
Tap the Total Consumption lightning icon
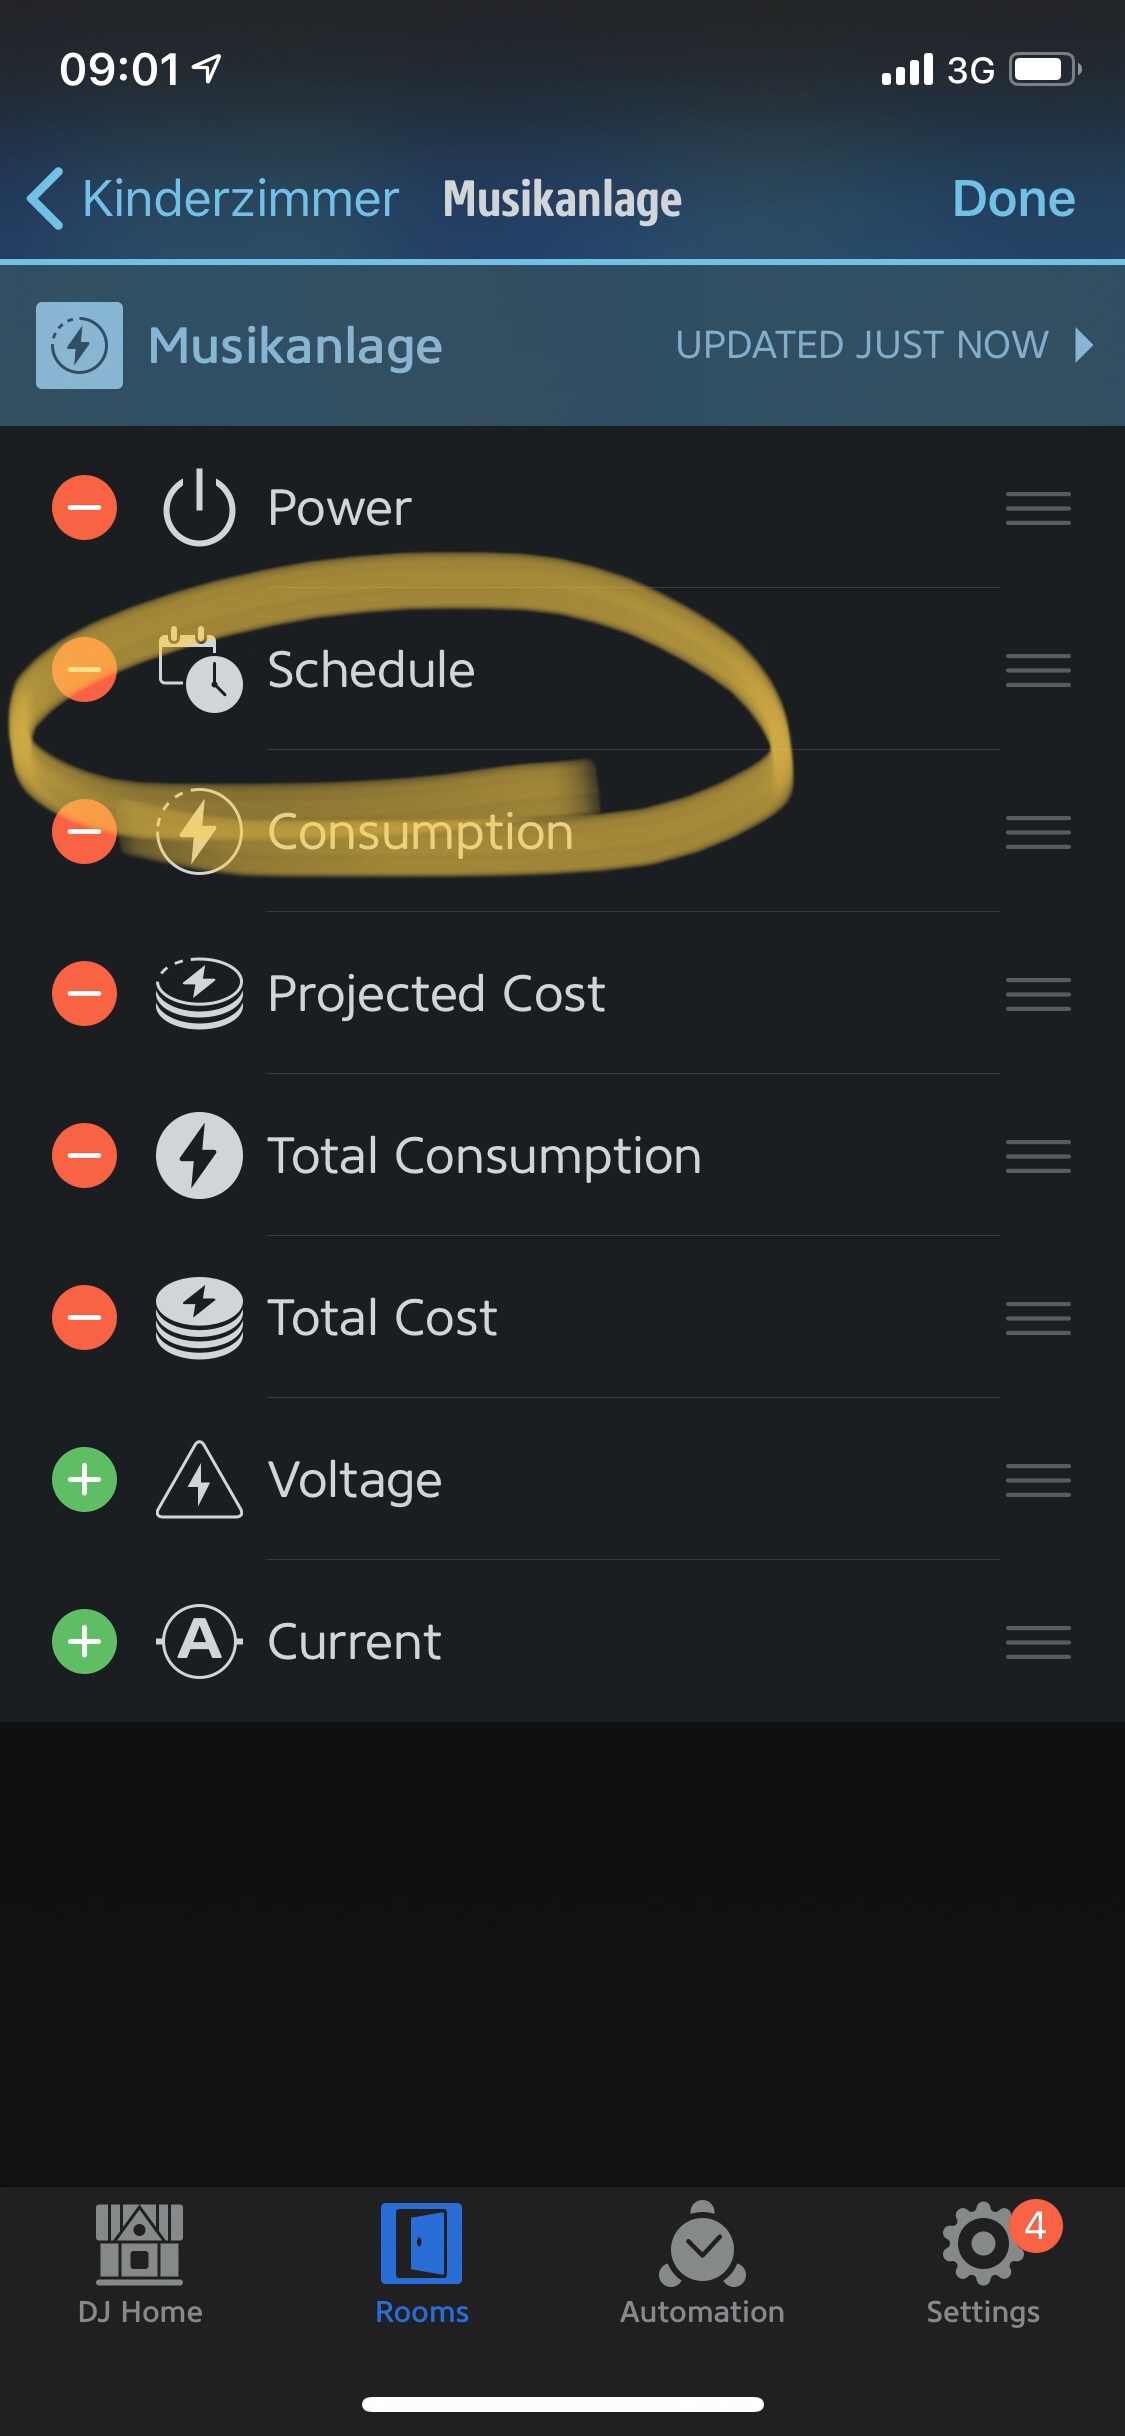point(199,1155)
